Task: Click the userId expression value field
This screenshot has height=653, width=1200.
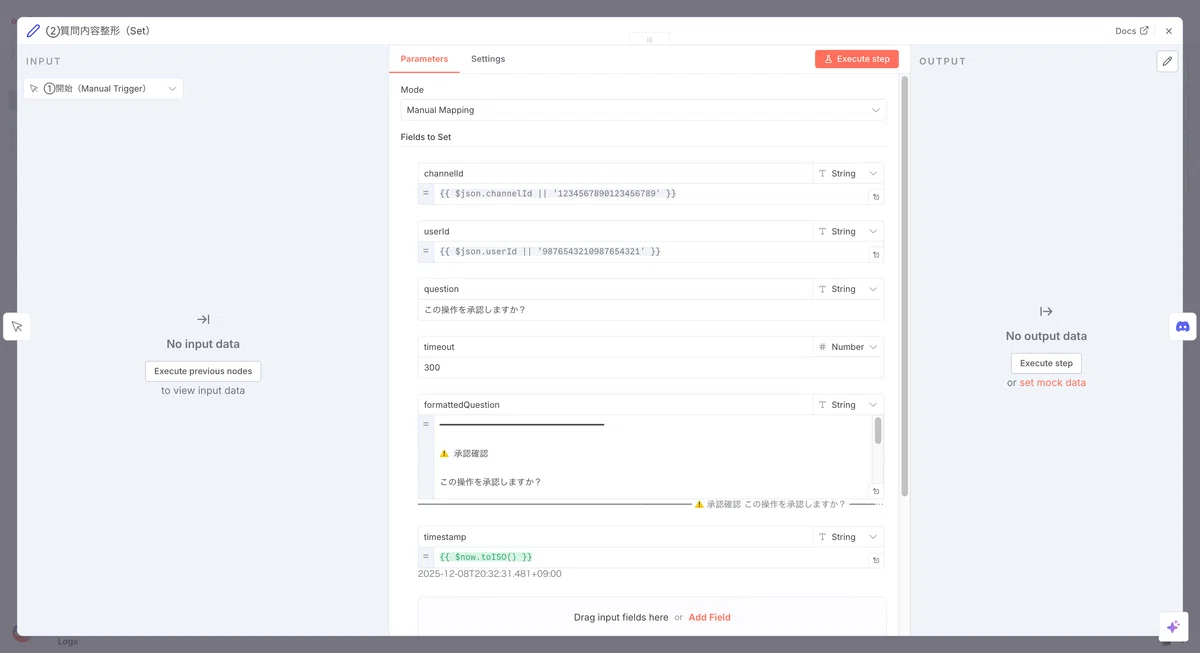Action: coord(650,251)
